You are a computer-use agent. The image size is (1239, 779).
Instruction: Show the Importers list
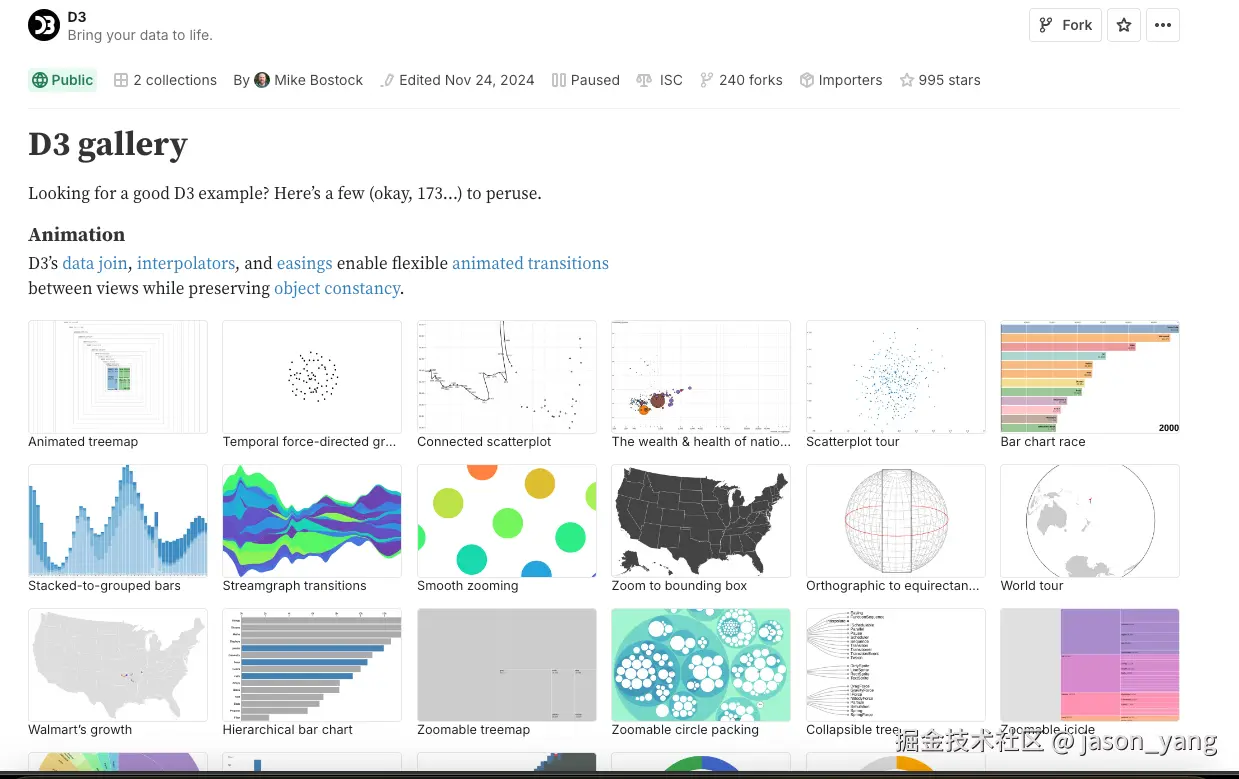click(x=841, y=80)
